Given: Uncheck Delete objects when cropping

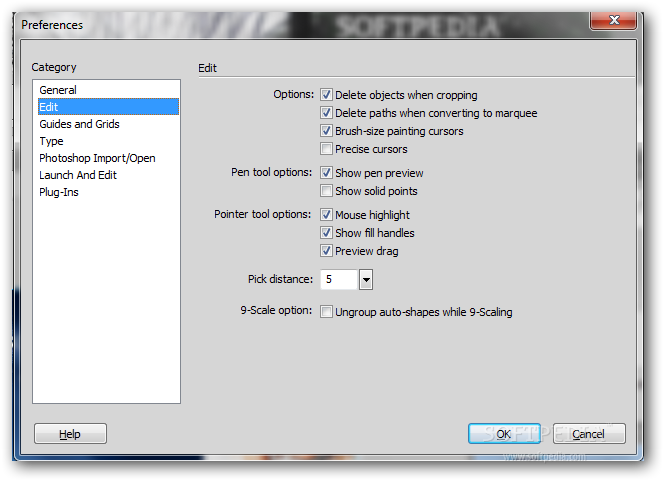Looking at the screenshot, I should point(326,94).
